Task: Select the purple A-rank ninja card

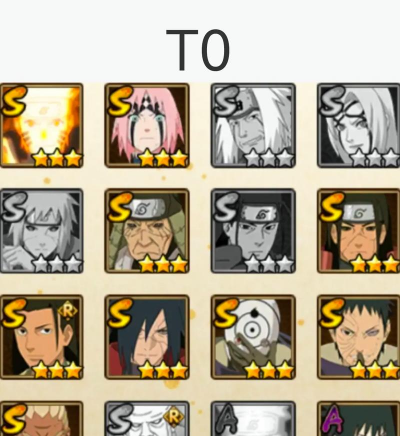Action: [359, 419]
